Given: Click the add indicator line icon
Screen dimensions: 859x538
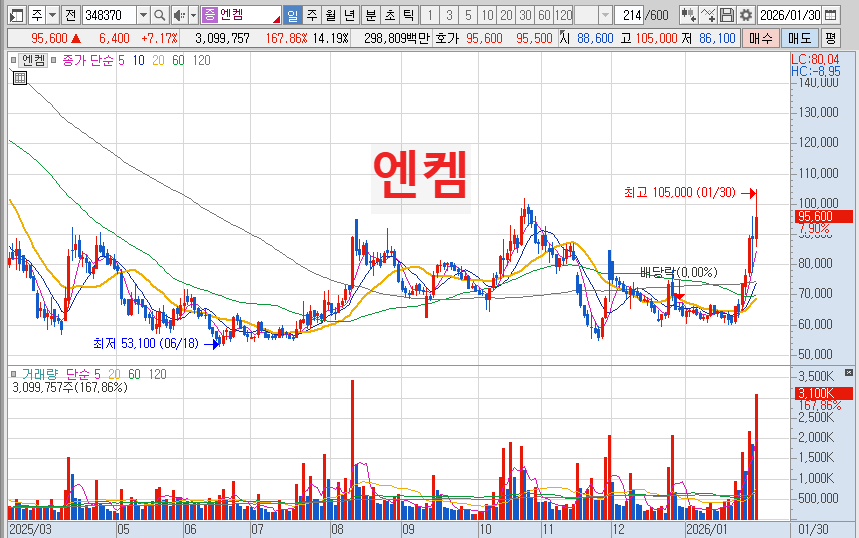Looking at the screenshot, I should 707,15.
